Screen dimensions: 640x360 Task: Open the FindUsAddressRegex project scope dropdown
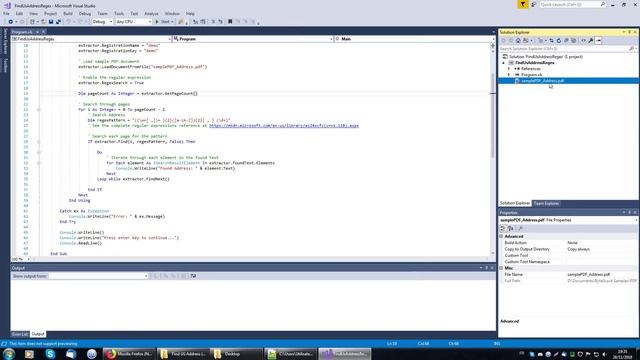91,39
